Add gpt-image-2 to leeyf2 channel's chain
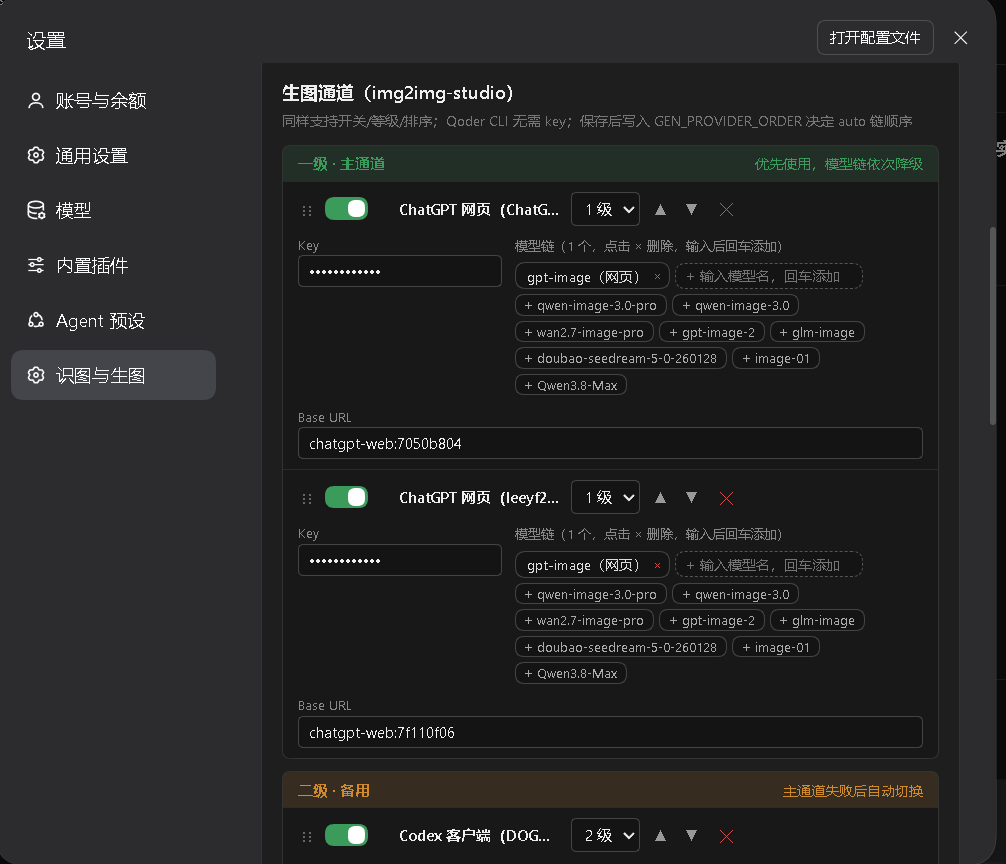This screenshot has width=1006, height=864. coord(712,620)
